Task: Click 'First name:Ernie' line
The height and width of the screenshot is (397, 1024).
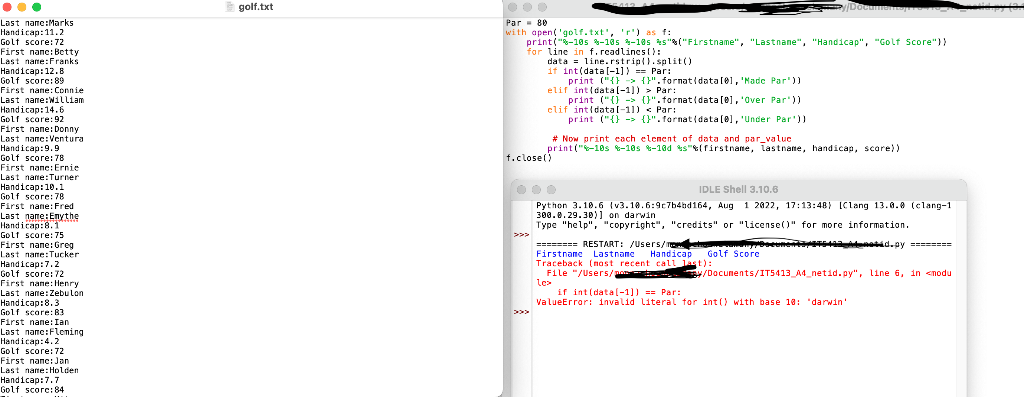Action: click(x=39, y=168)
